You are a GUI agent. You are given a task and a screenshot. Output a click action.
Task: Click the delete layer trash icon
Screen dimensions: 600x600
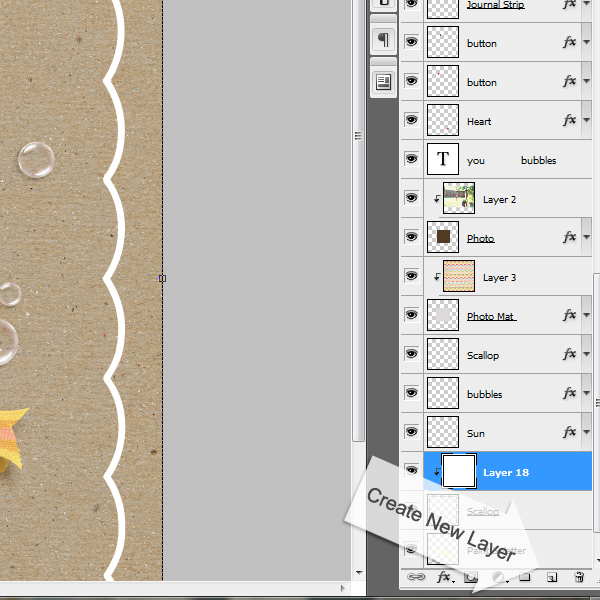point(579,577)
